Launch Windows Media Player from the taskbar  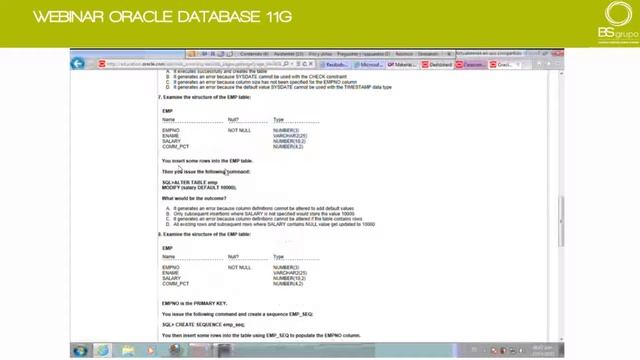(151, 350)
